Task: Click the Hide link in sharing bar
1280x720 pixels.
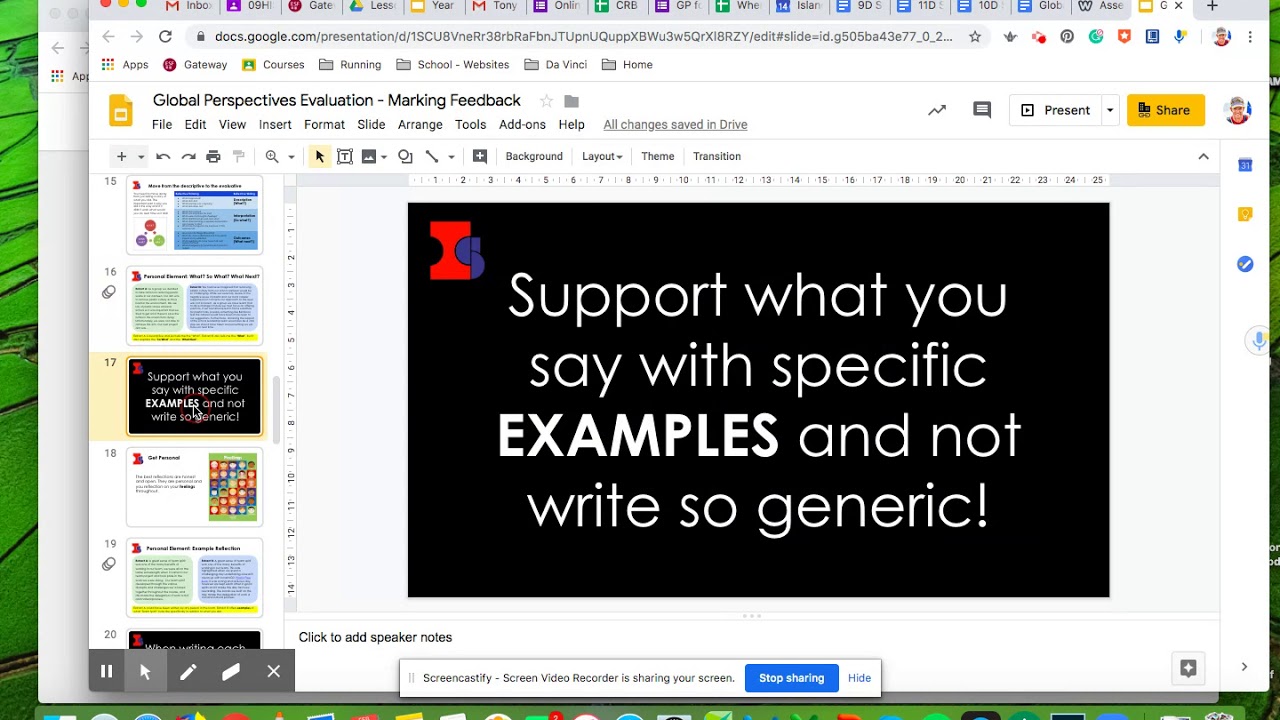Action: (x=859, y=678)
